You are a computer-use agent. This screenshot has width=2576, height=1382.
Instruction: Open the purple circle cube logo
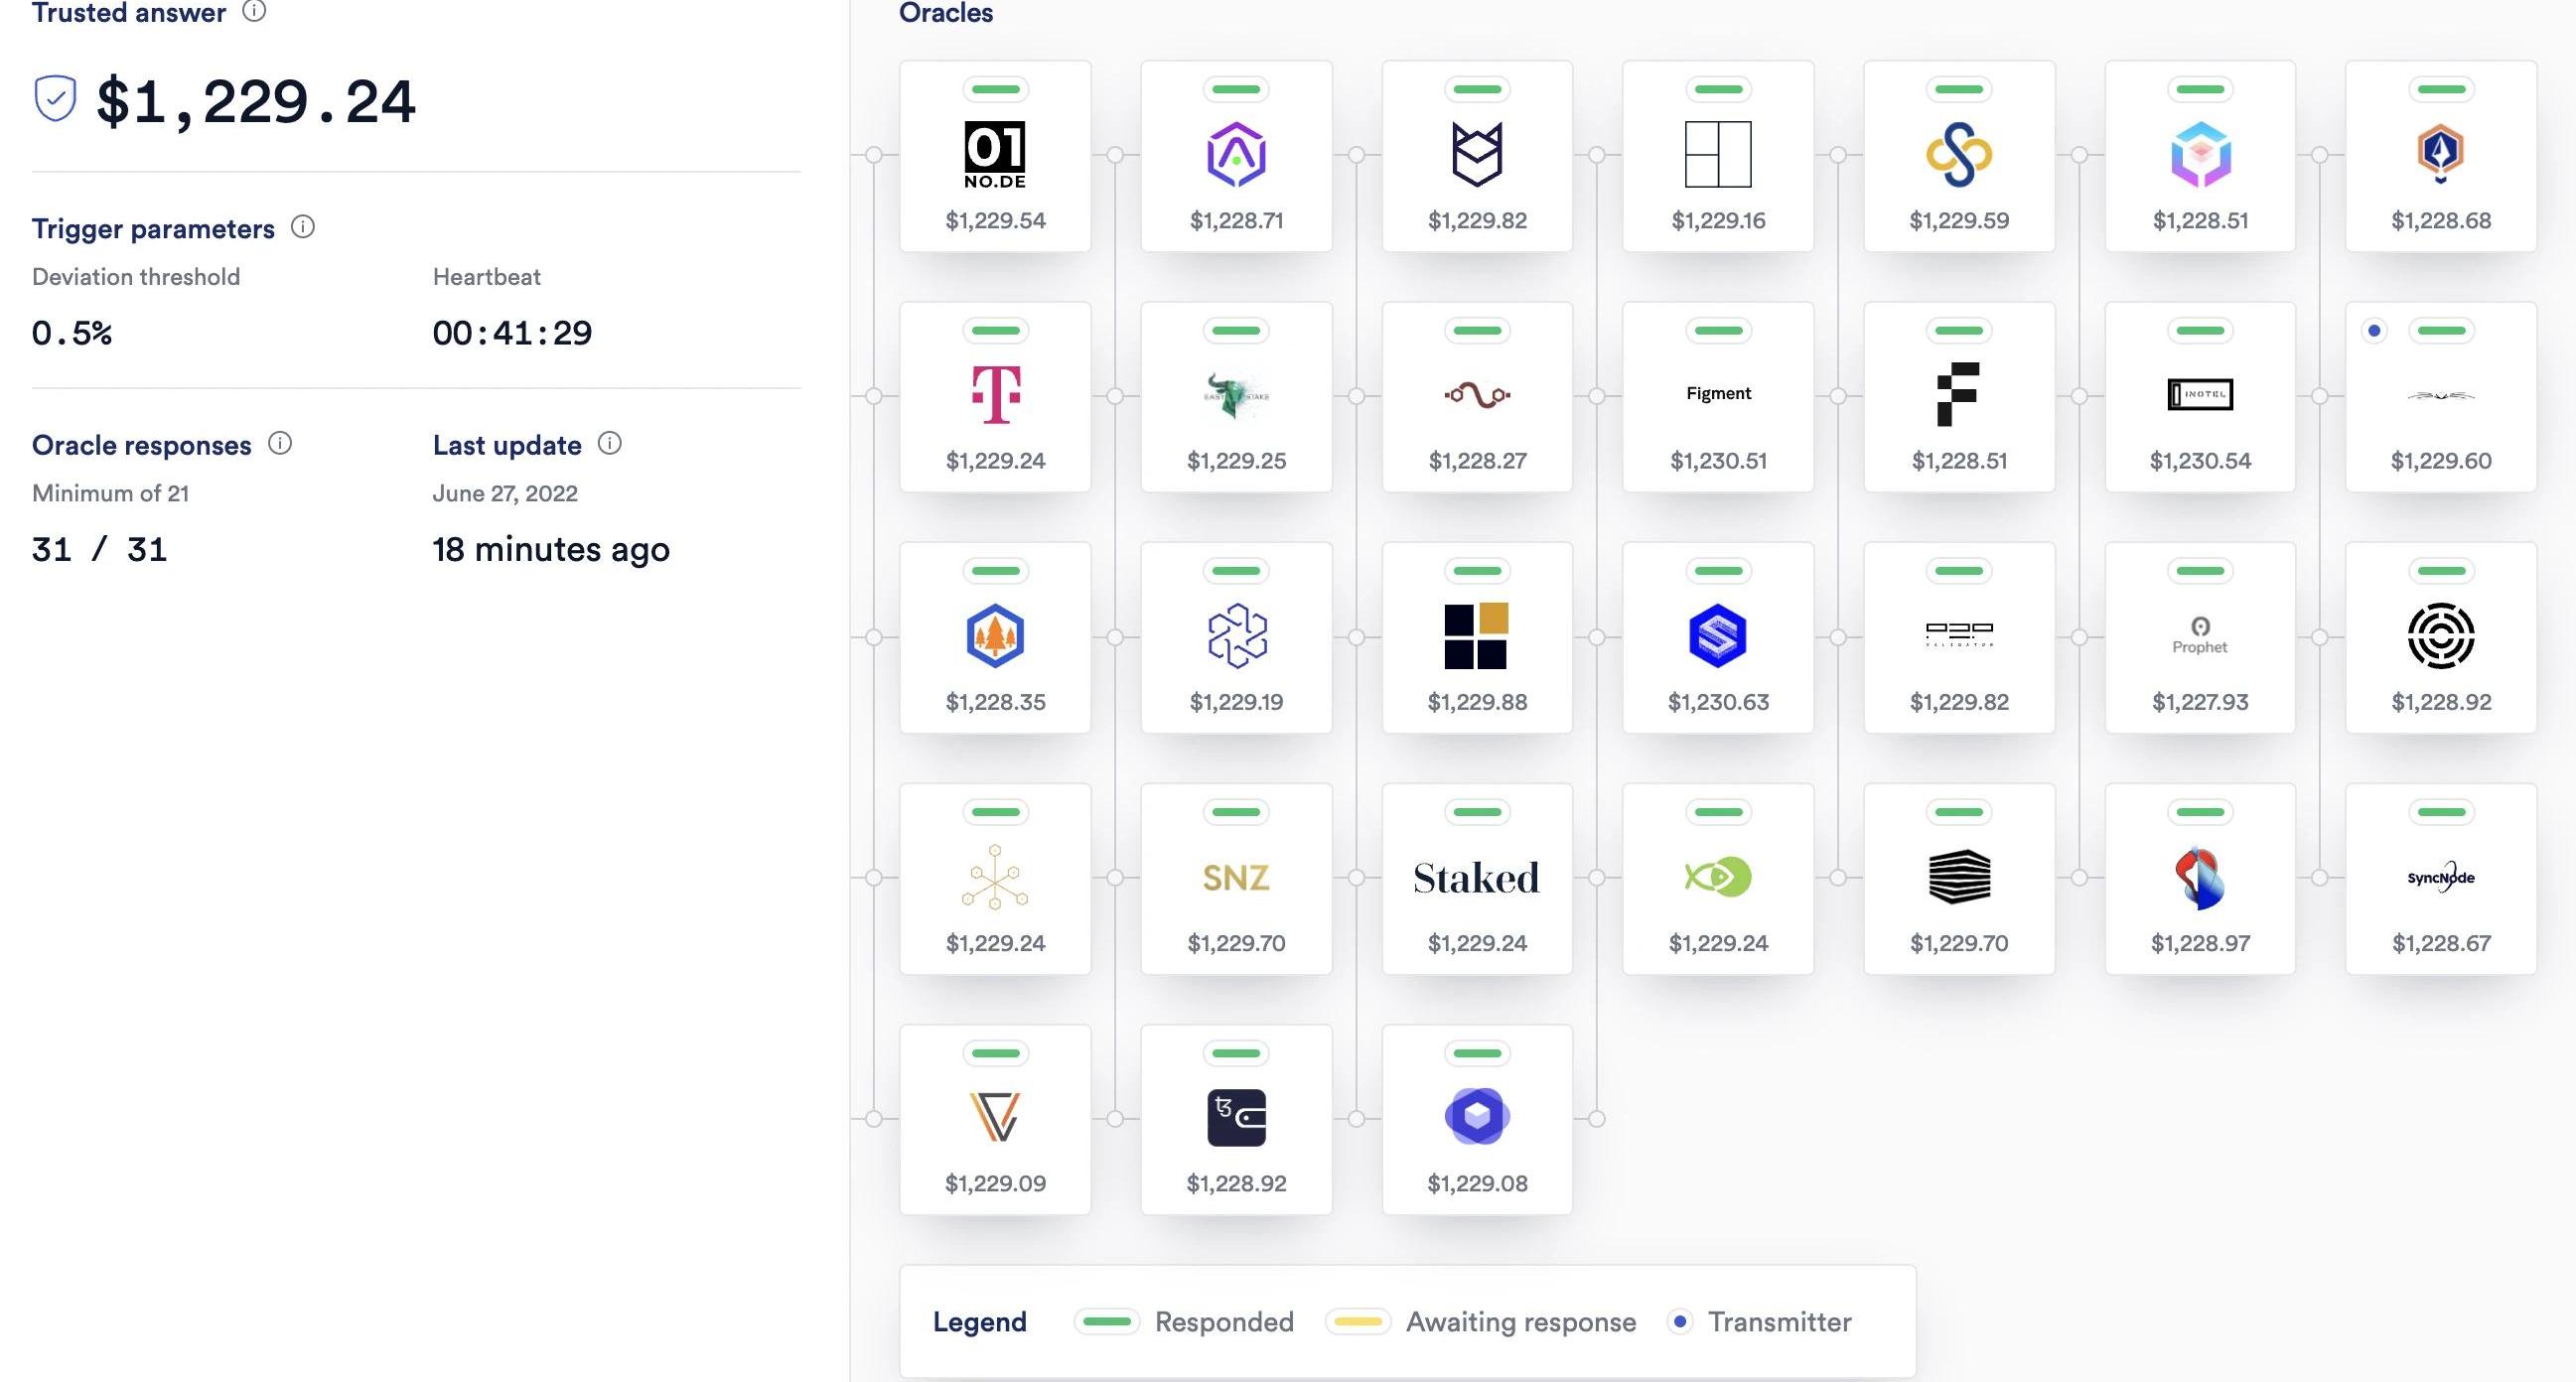pyautogui.click(x=1476, y=1117)
